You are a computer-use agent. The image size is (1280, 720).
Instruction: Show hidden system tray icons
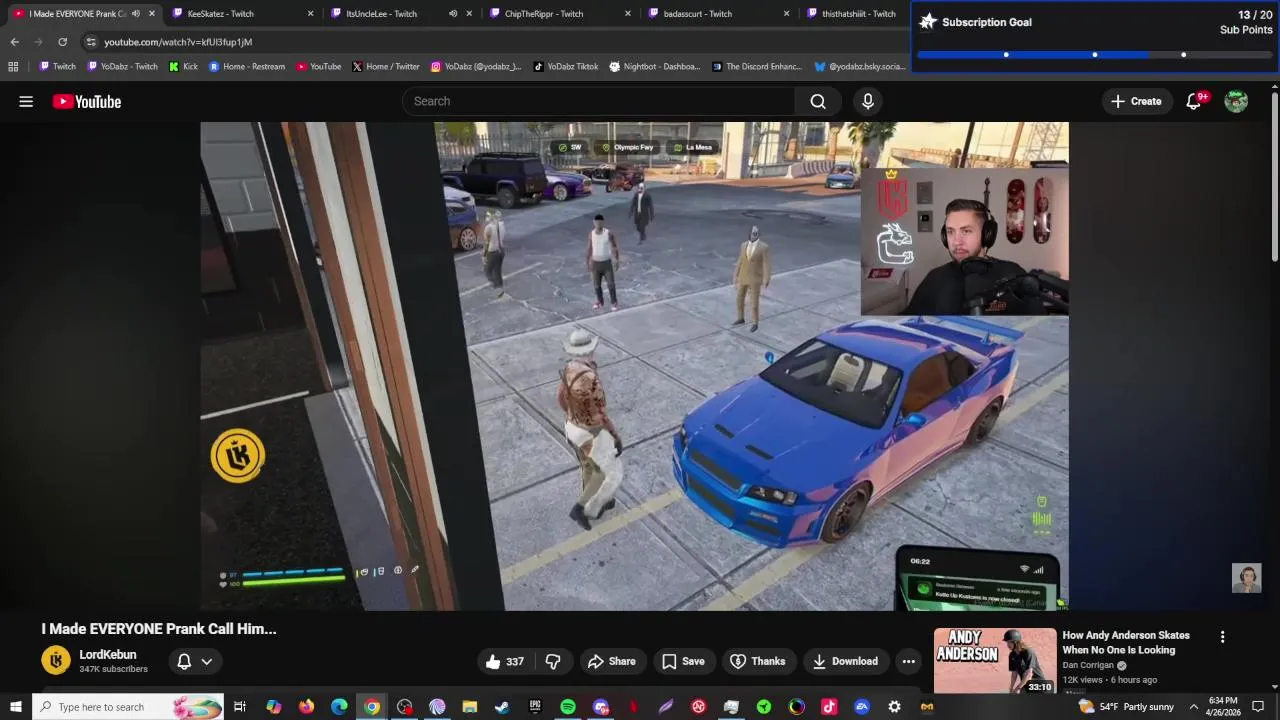tap(1193, 707)
